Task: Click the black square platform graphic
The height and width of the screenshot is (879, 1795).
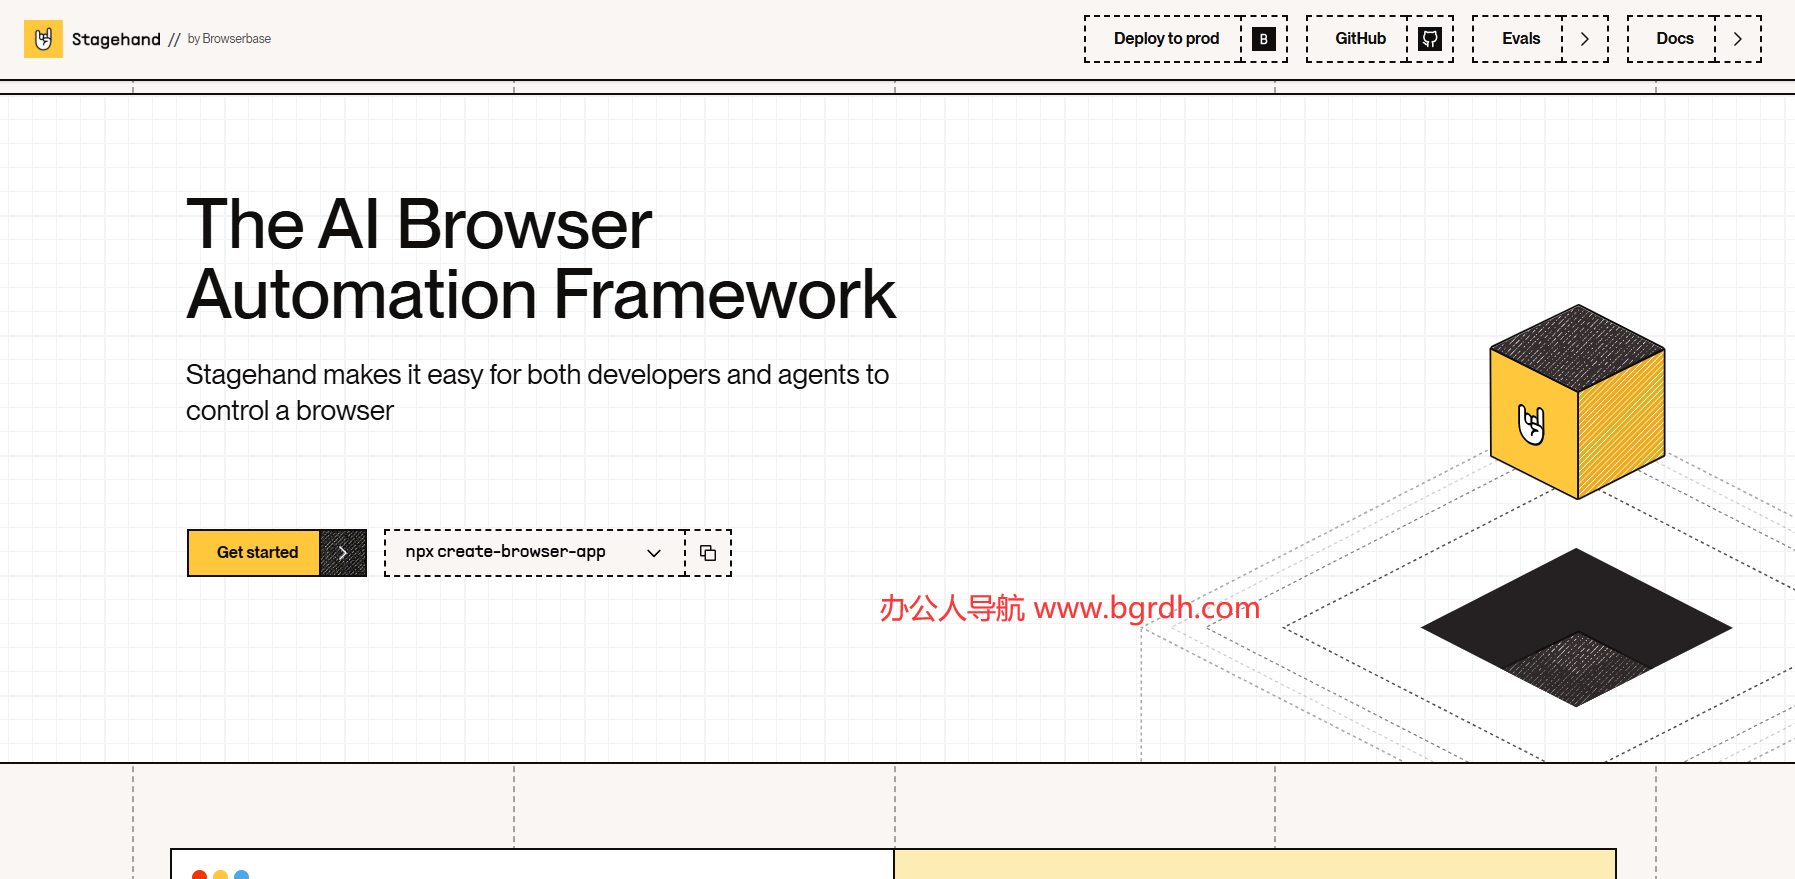Action: [x=1575, y=626]
